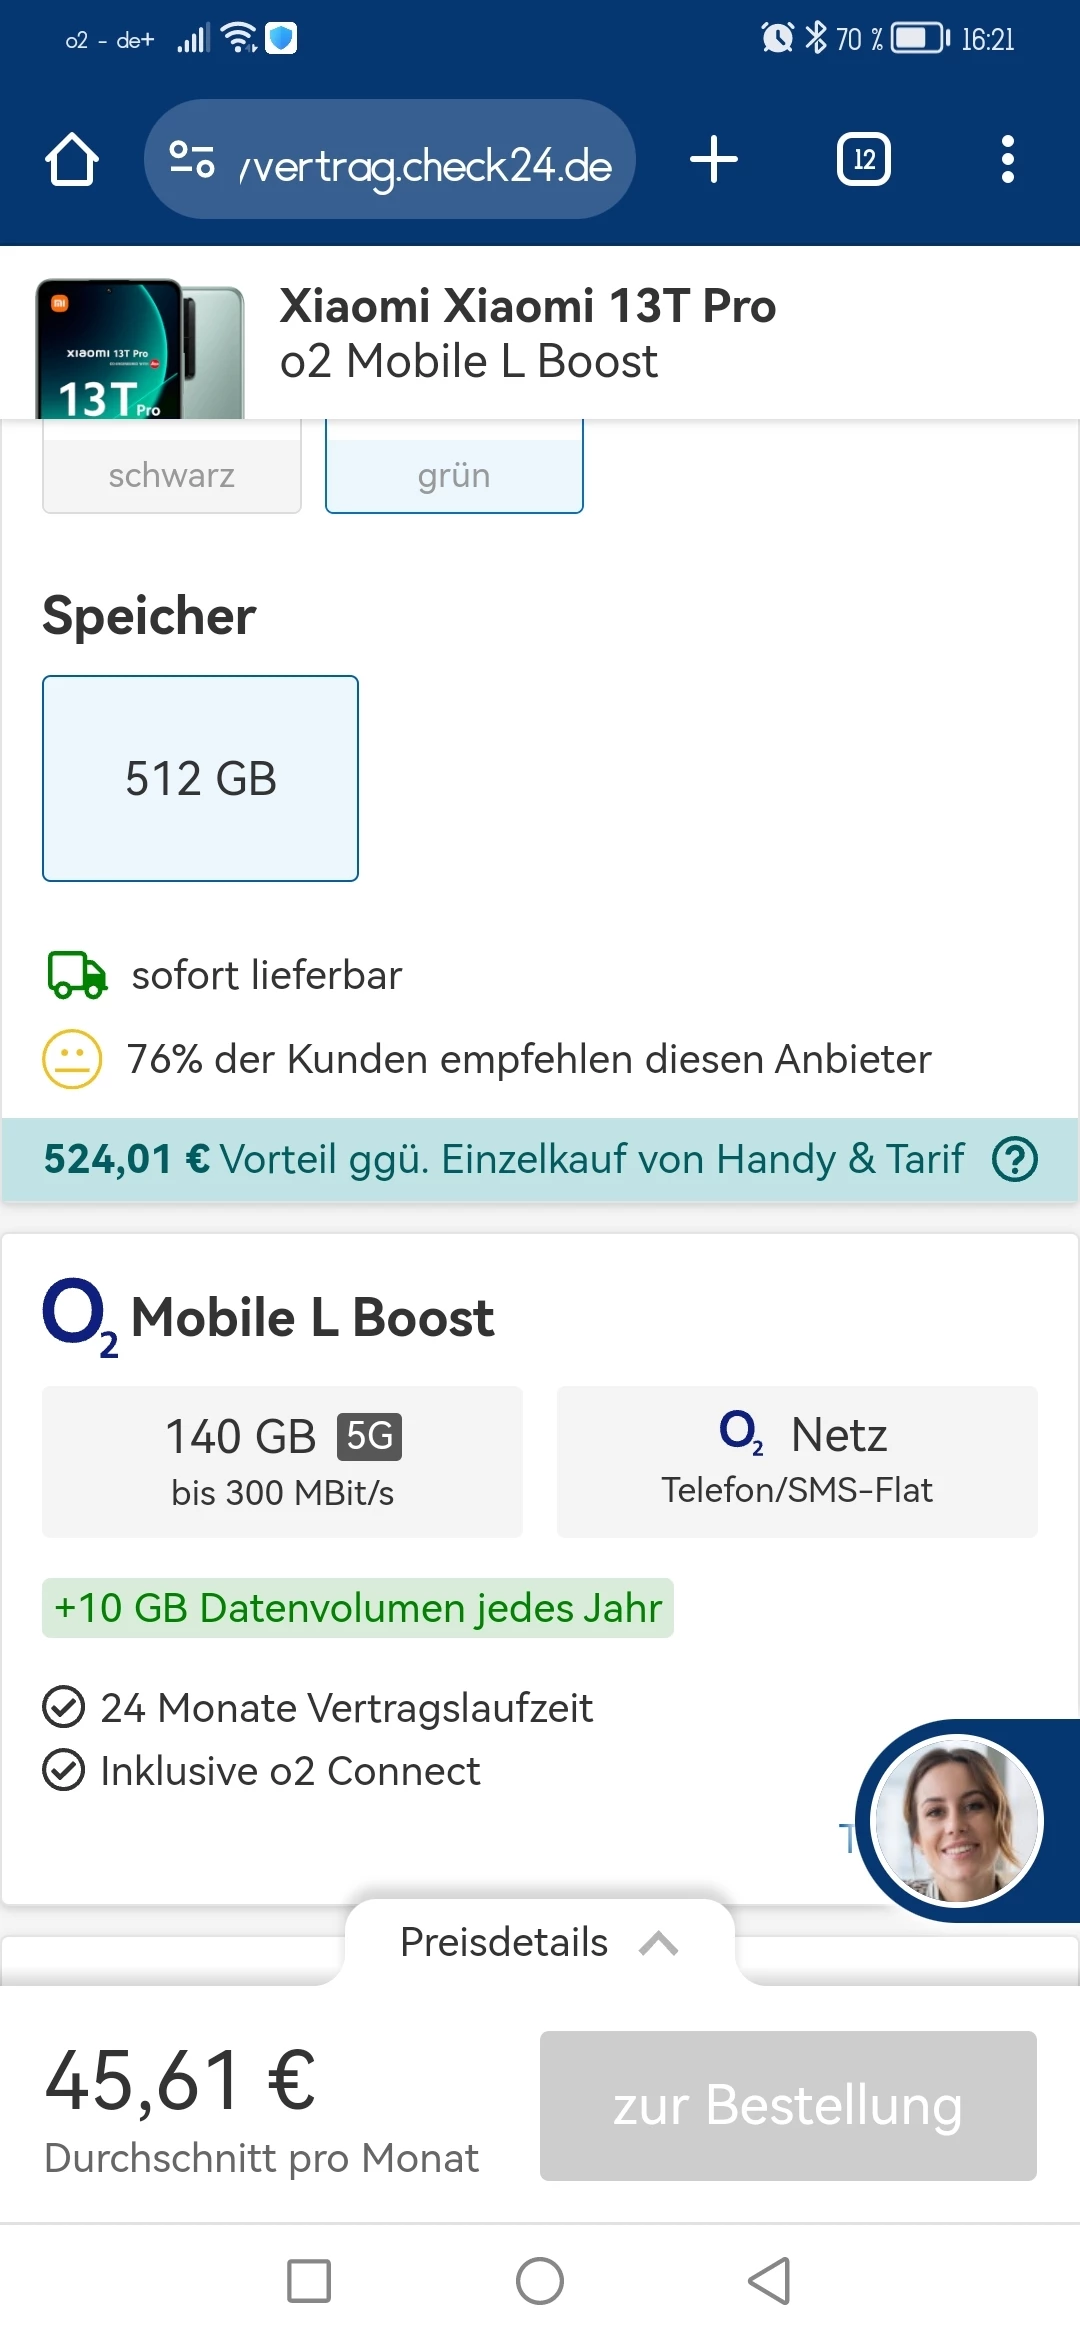This screenshot has width=1080, height=2340.
Task: Open site settings icon in address bar
Action: (x=192, y=160)
